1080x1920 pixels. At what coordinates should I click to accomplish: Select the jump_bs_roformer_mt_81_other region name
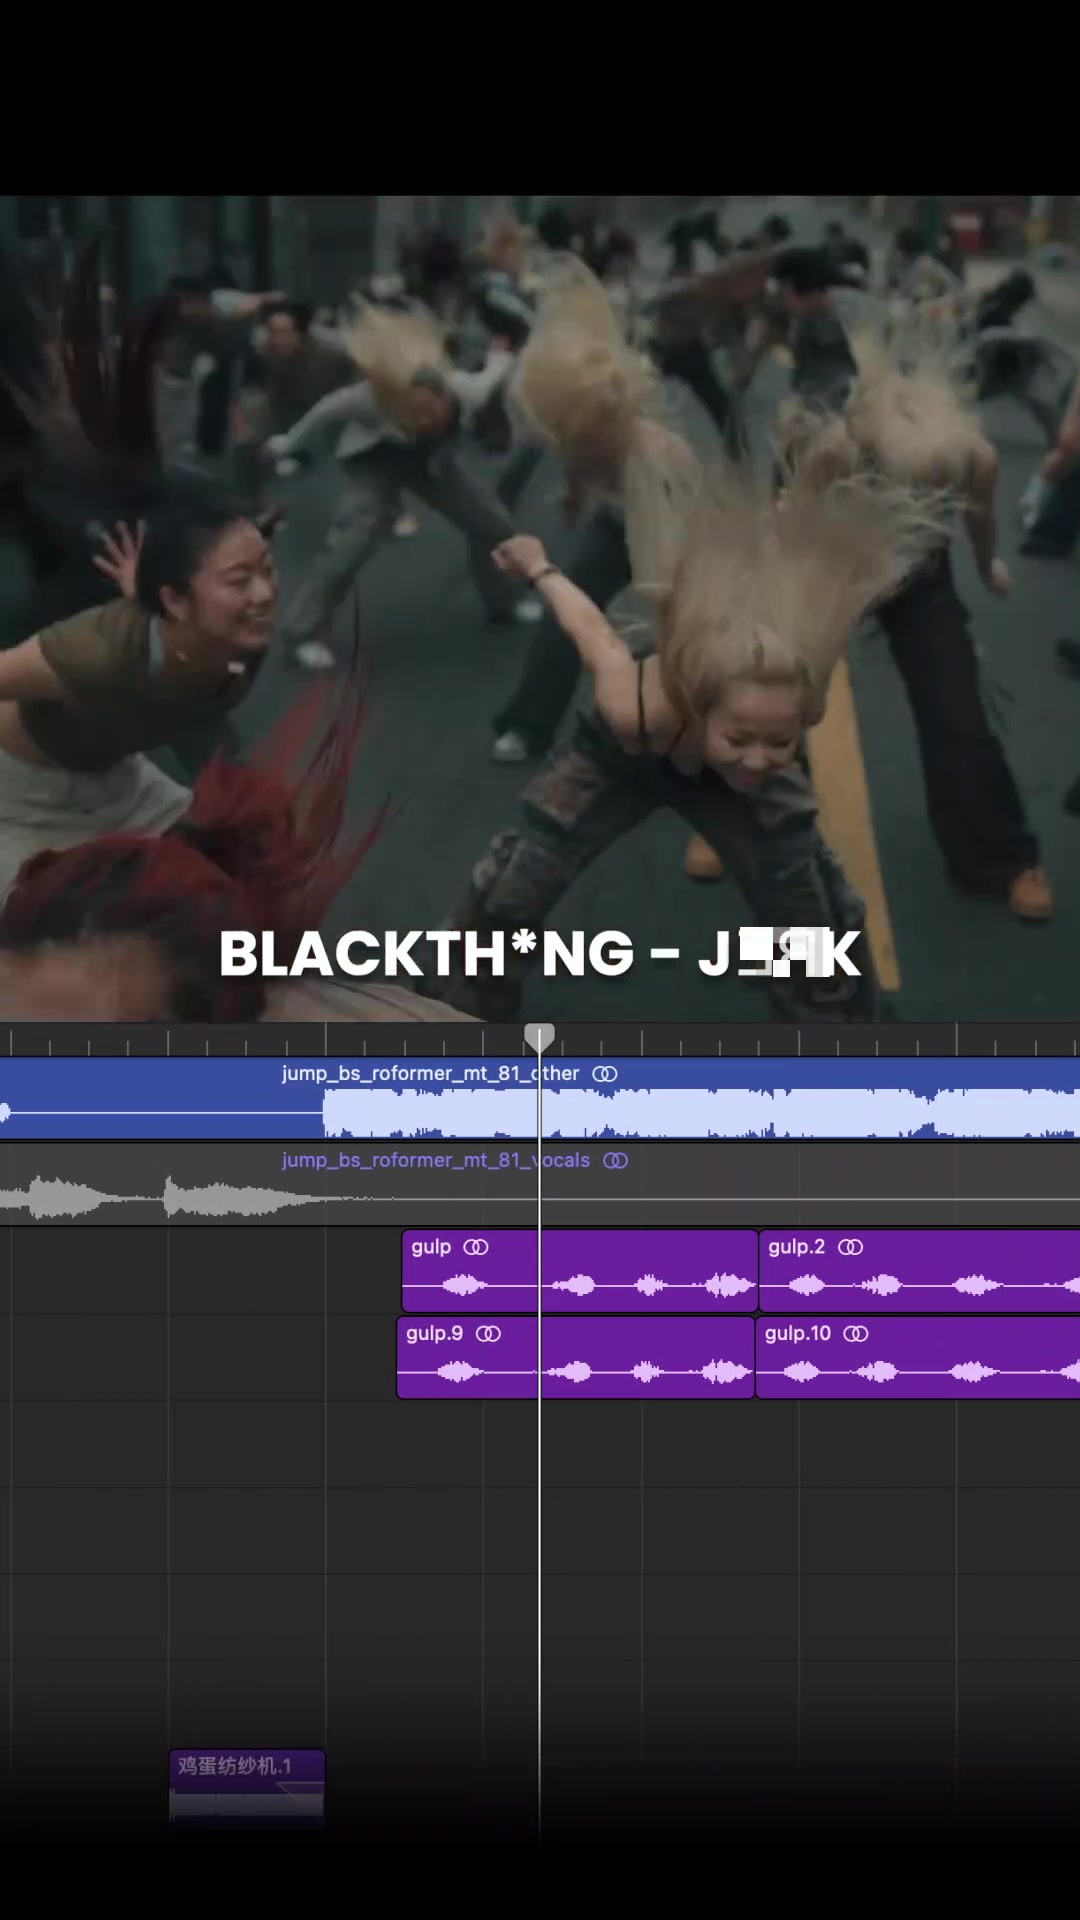point(430,1073)
